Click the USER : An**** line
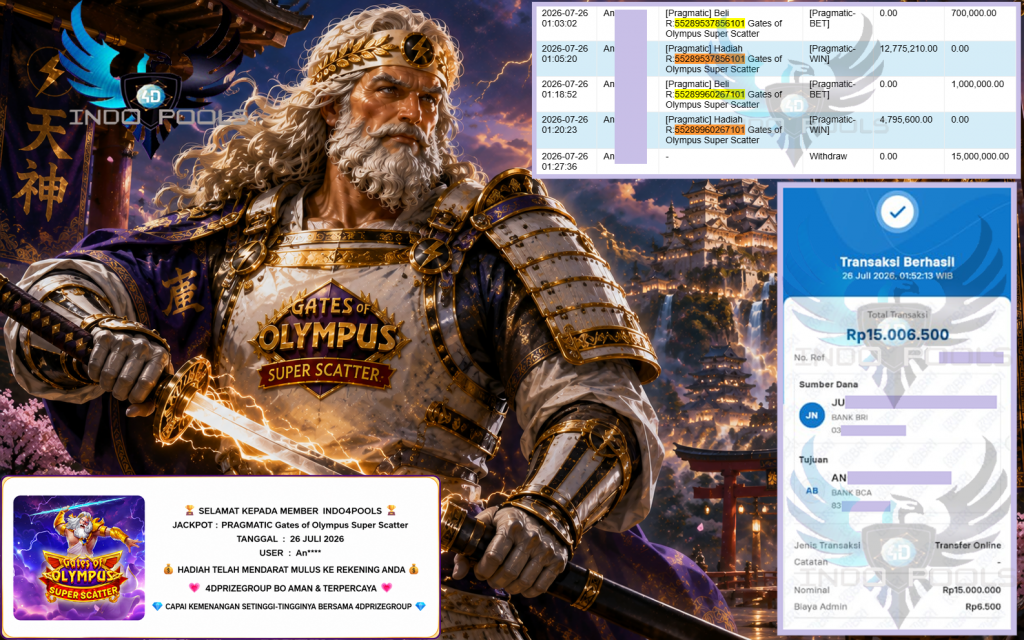This screenshot has height=640, width=1024. pyautogui.click(x=290, y=553)
